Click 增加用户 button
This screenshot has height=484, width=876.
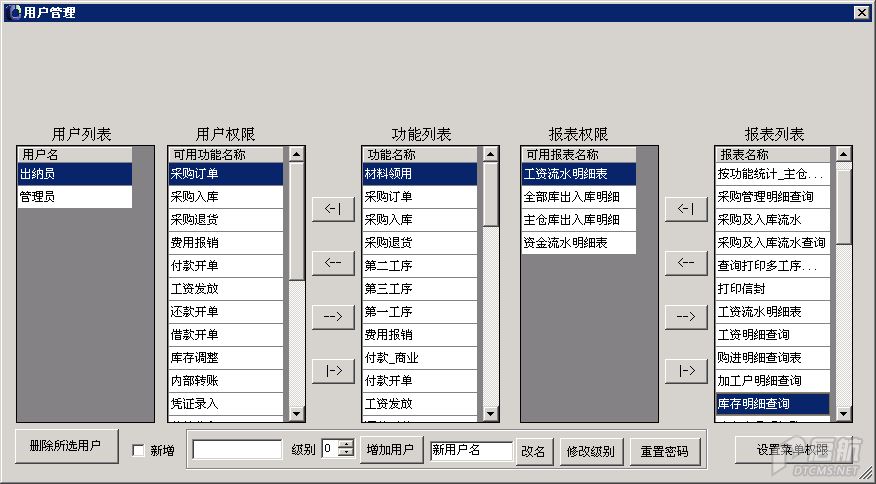[392, 450]
